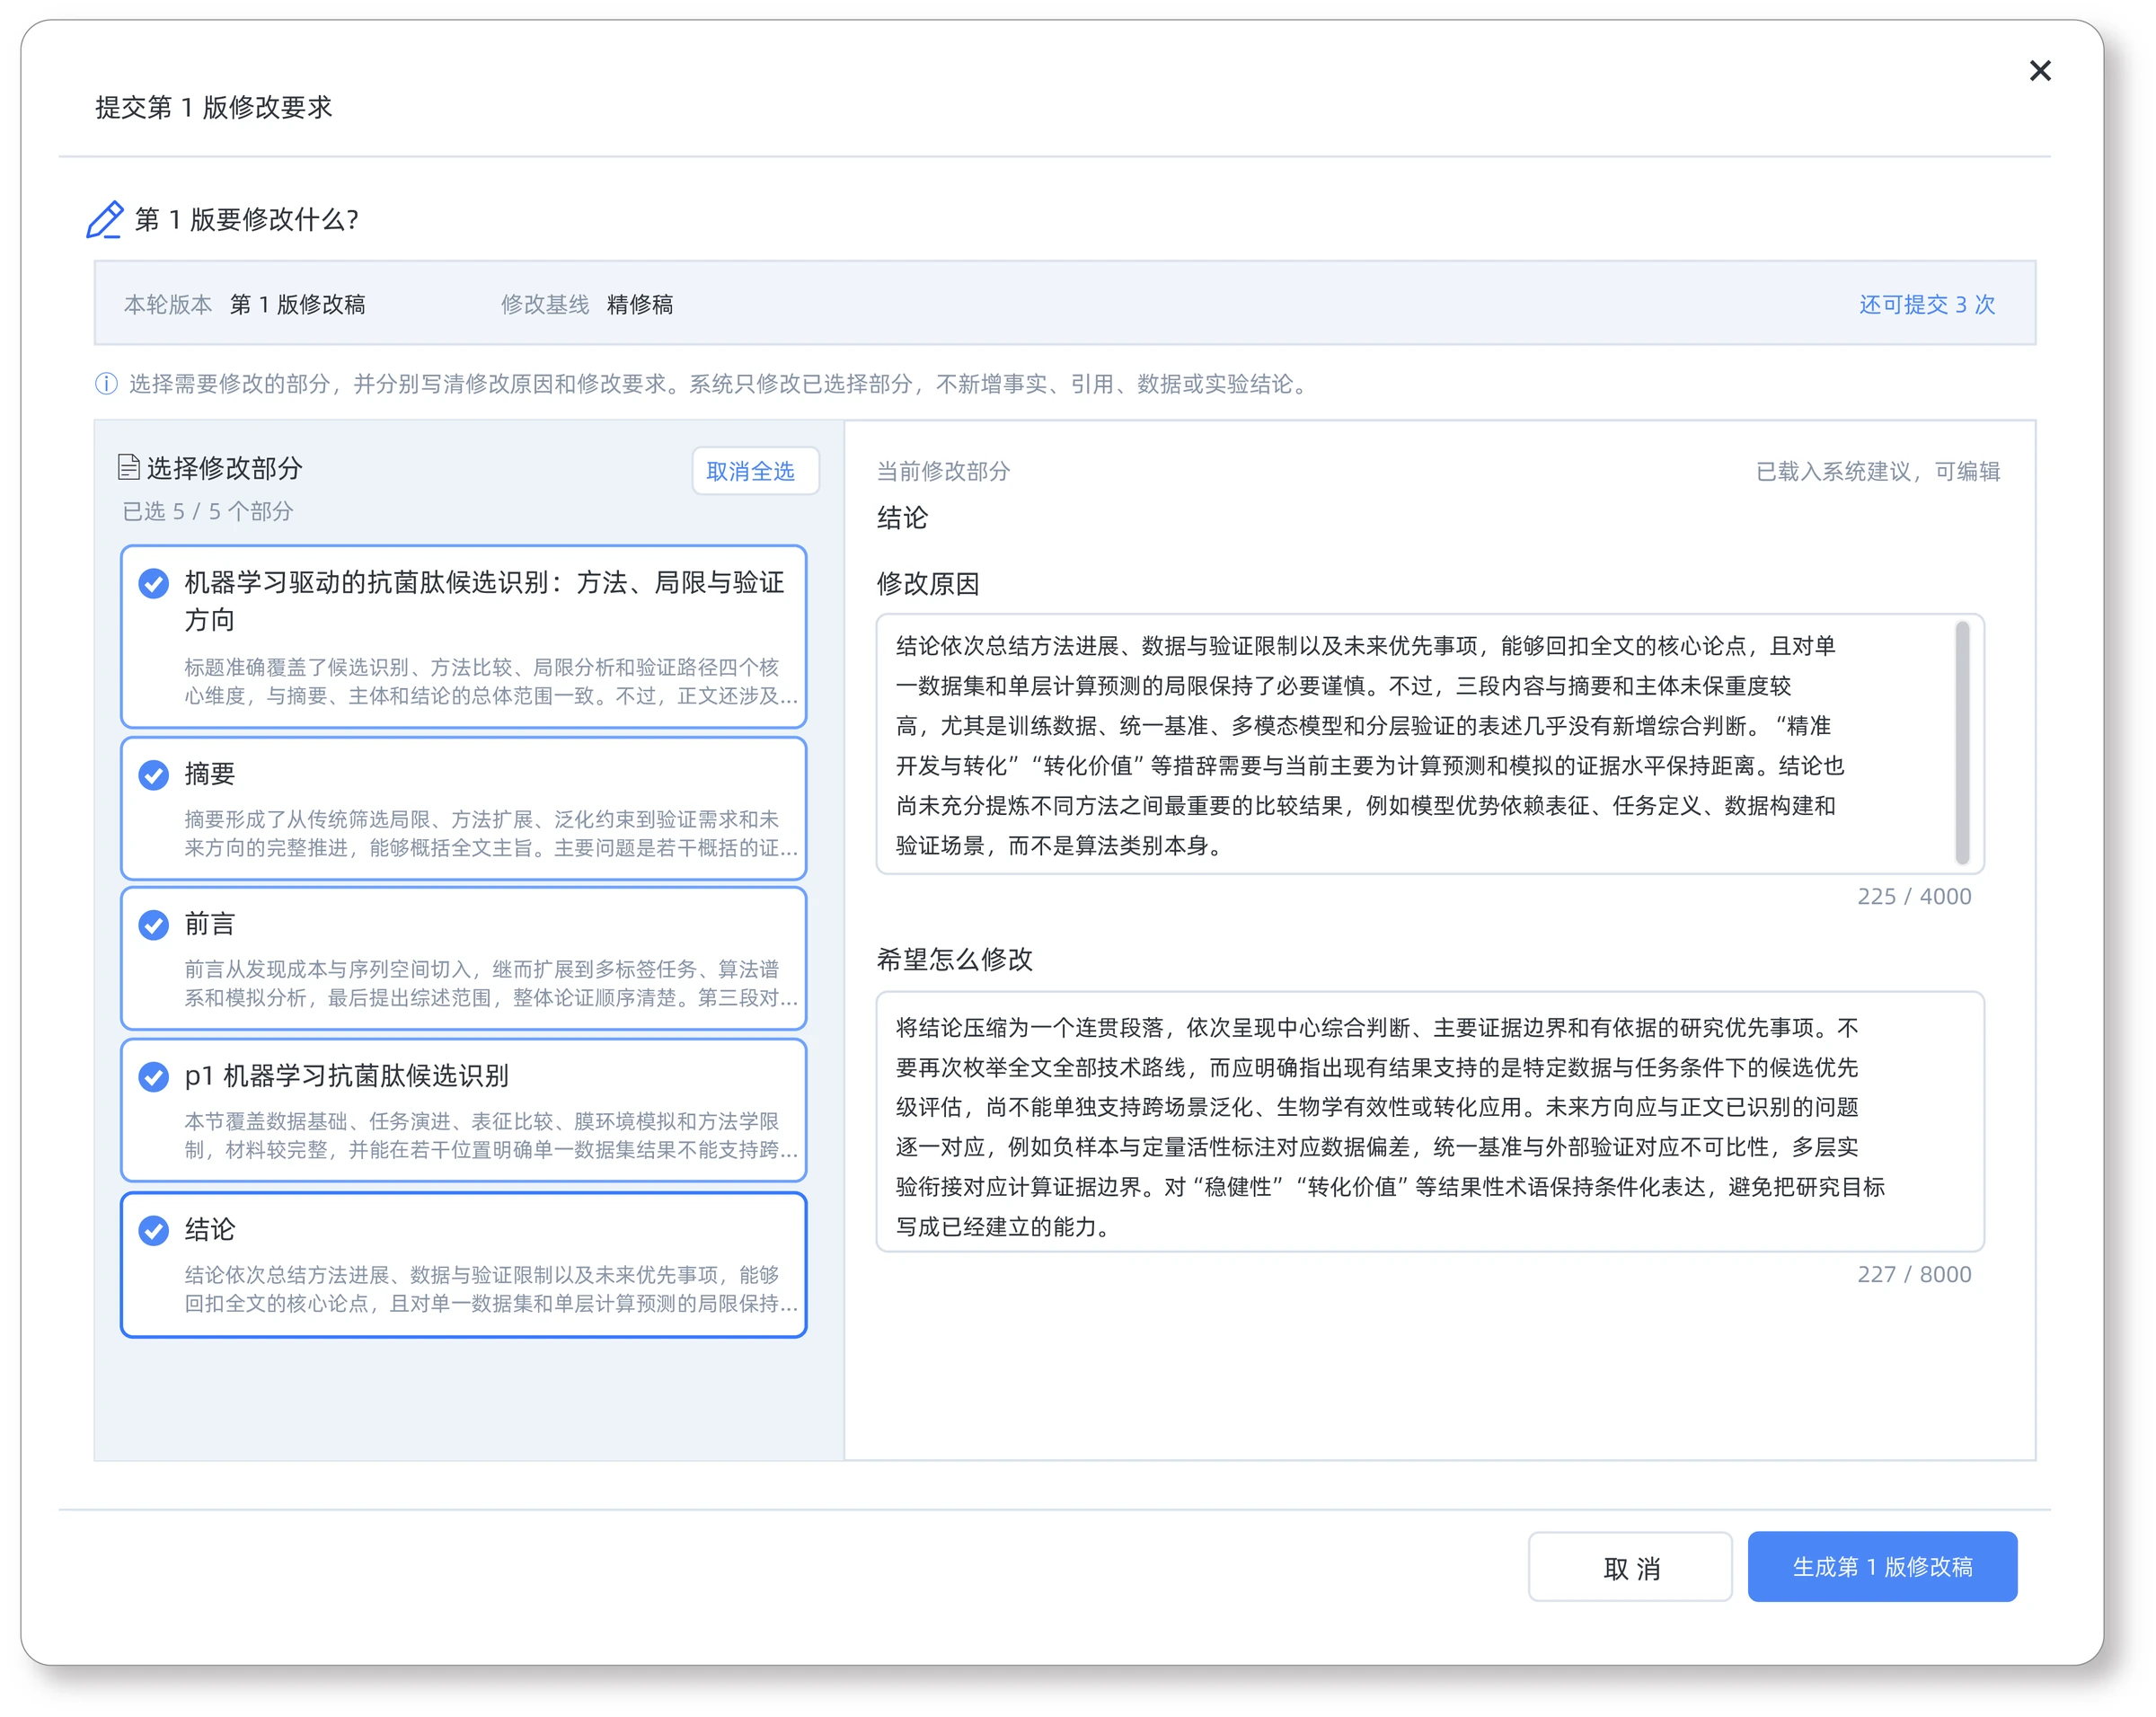
Task: Click 生成第 1 版修改稿 button
Action: pyautogui.click(x=1882, y=1566)
